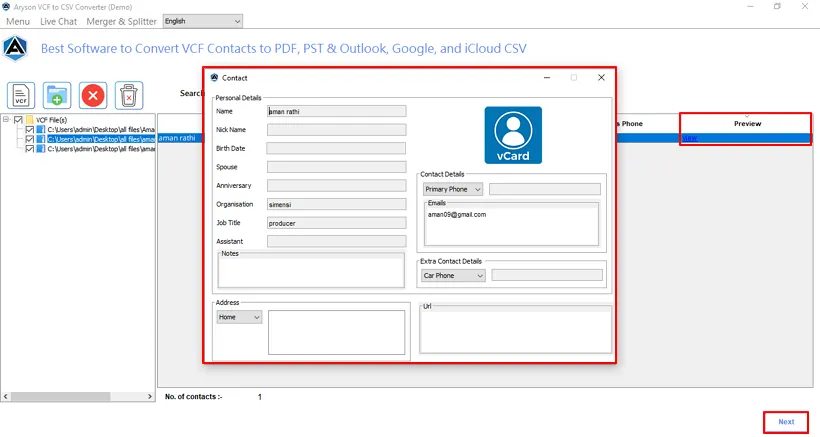The image size is (820, 437).
Task: Click the file tree horizontal scrollbar thumb
Action: 60,397
